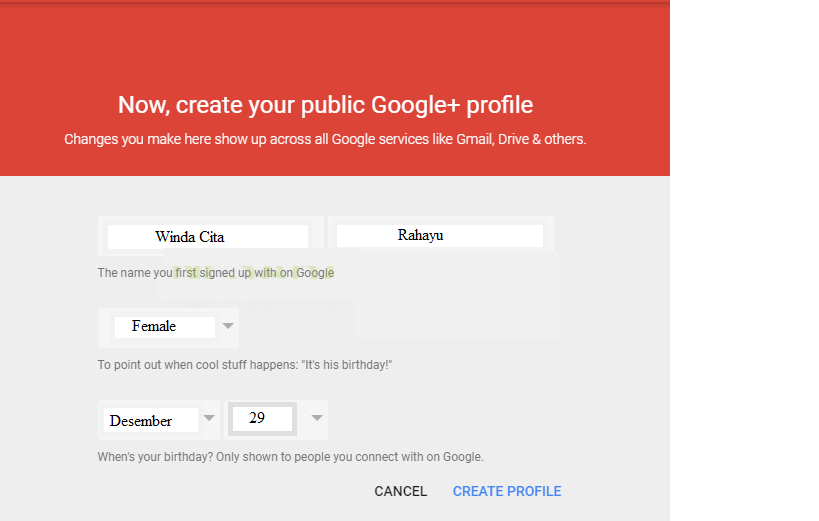Image resolution: width=819 pixels, height=521 pixels.
Task: Open the day dropdown arrow next to 29
Action: (x=317, y=418)
